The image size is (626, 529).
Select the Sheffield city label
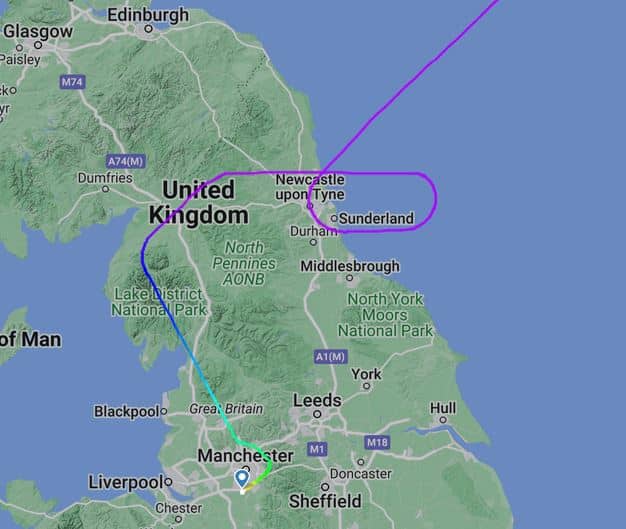click(x=325, y=501)
